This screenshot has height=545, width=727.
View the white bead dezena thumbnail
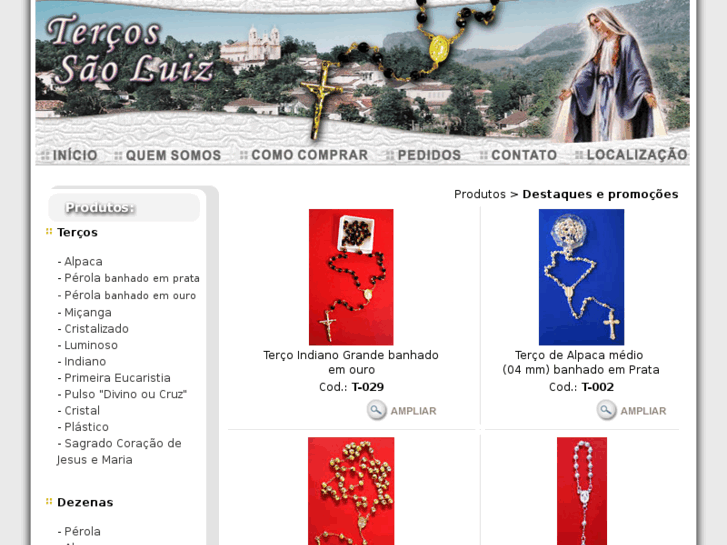582,491
